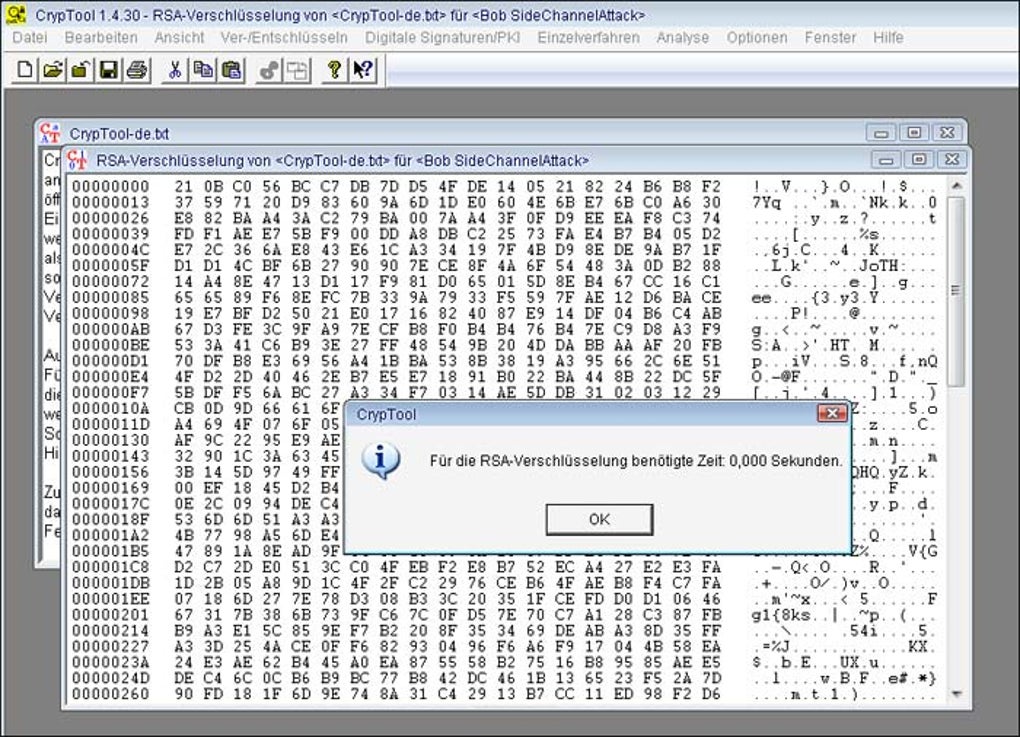Click offset 00000013 in hex view
Image resolution: width=1020 pixels, height=737 pixels.
click(111, 202)
